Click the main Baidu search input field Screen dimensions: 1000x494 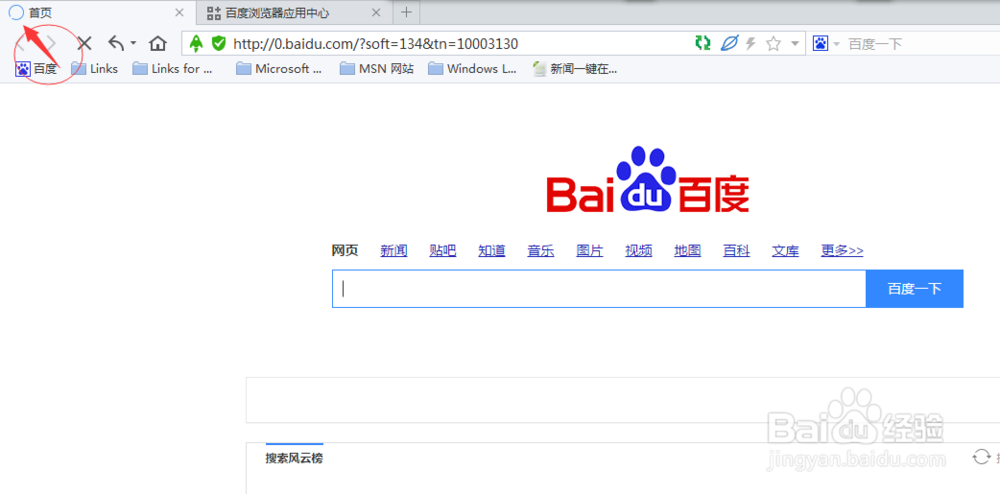599,289
